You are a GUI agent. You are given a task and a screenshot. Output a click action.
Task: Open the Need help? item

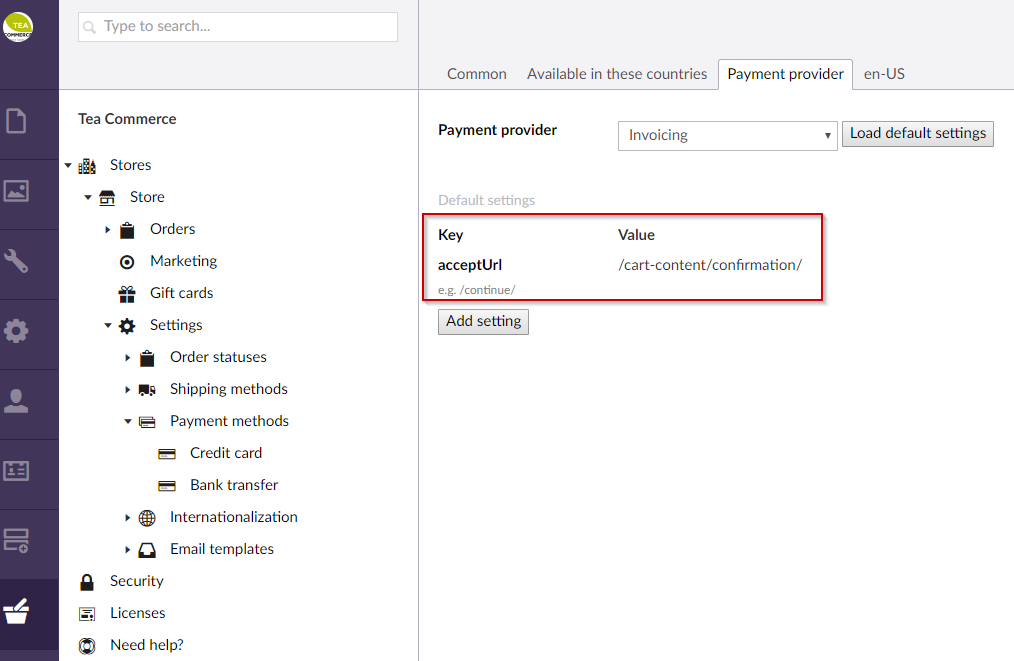pos(147,645)
